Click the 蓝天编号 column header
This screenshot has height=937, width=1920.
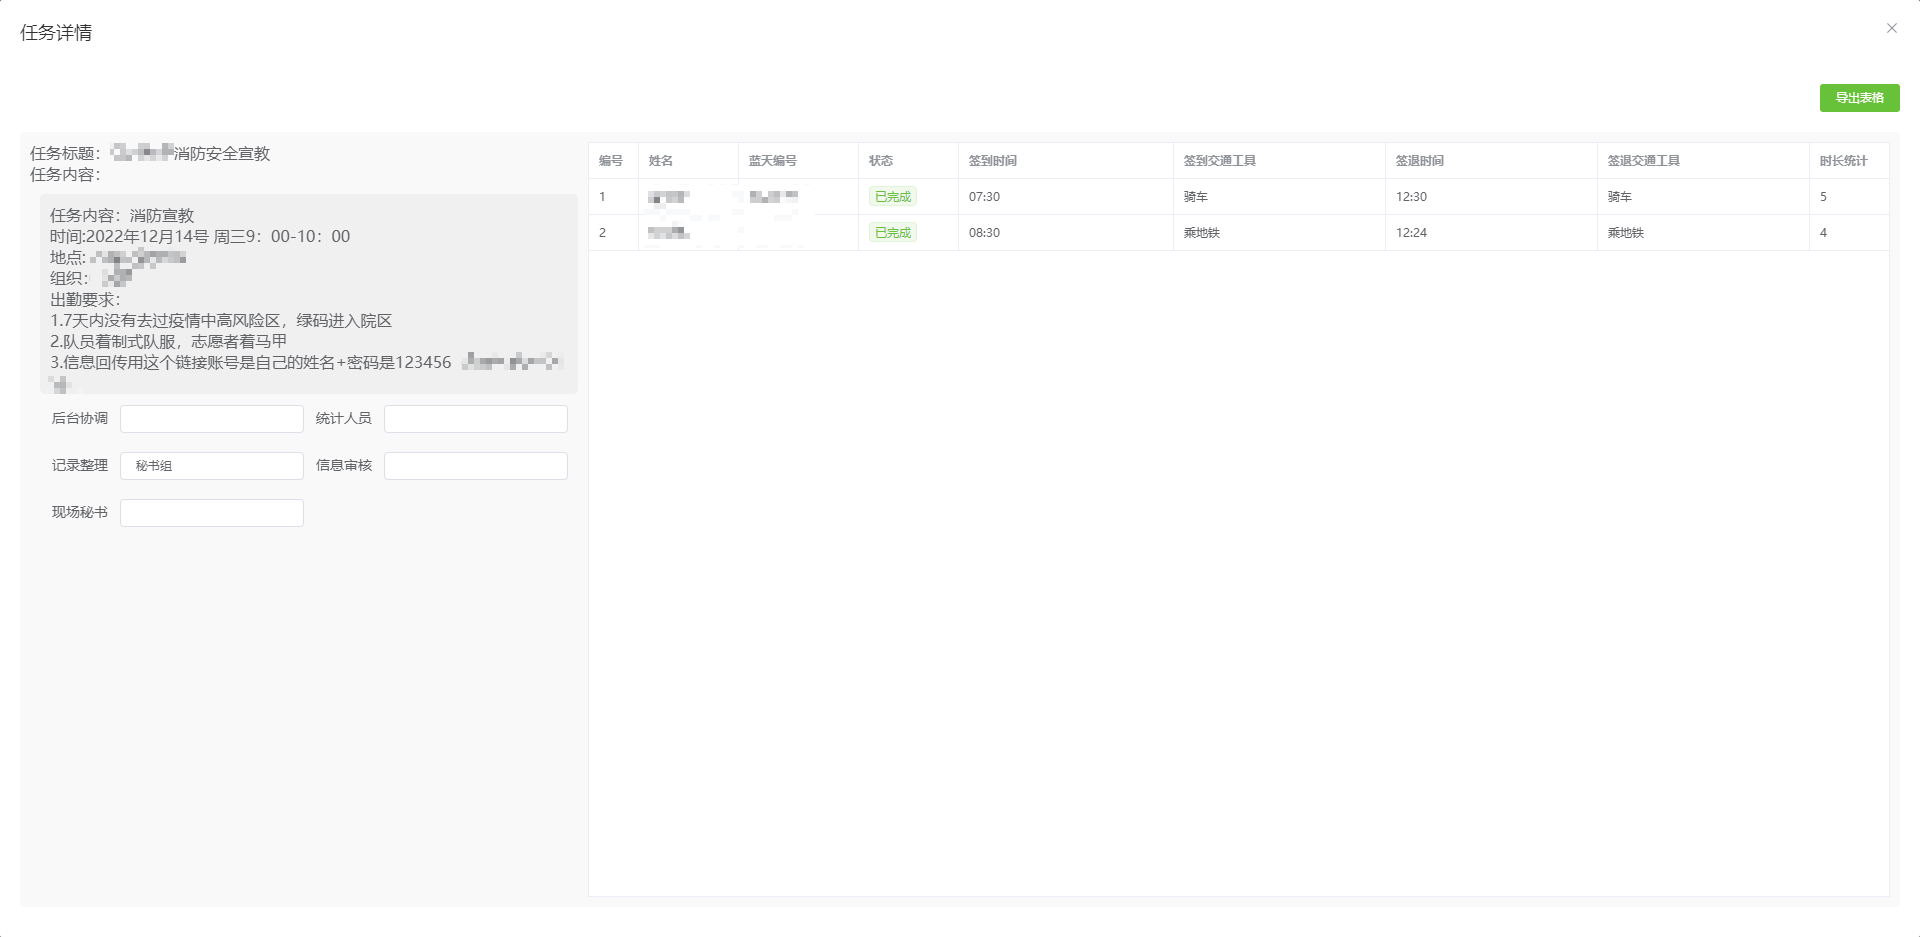pos(773,161)
